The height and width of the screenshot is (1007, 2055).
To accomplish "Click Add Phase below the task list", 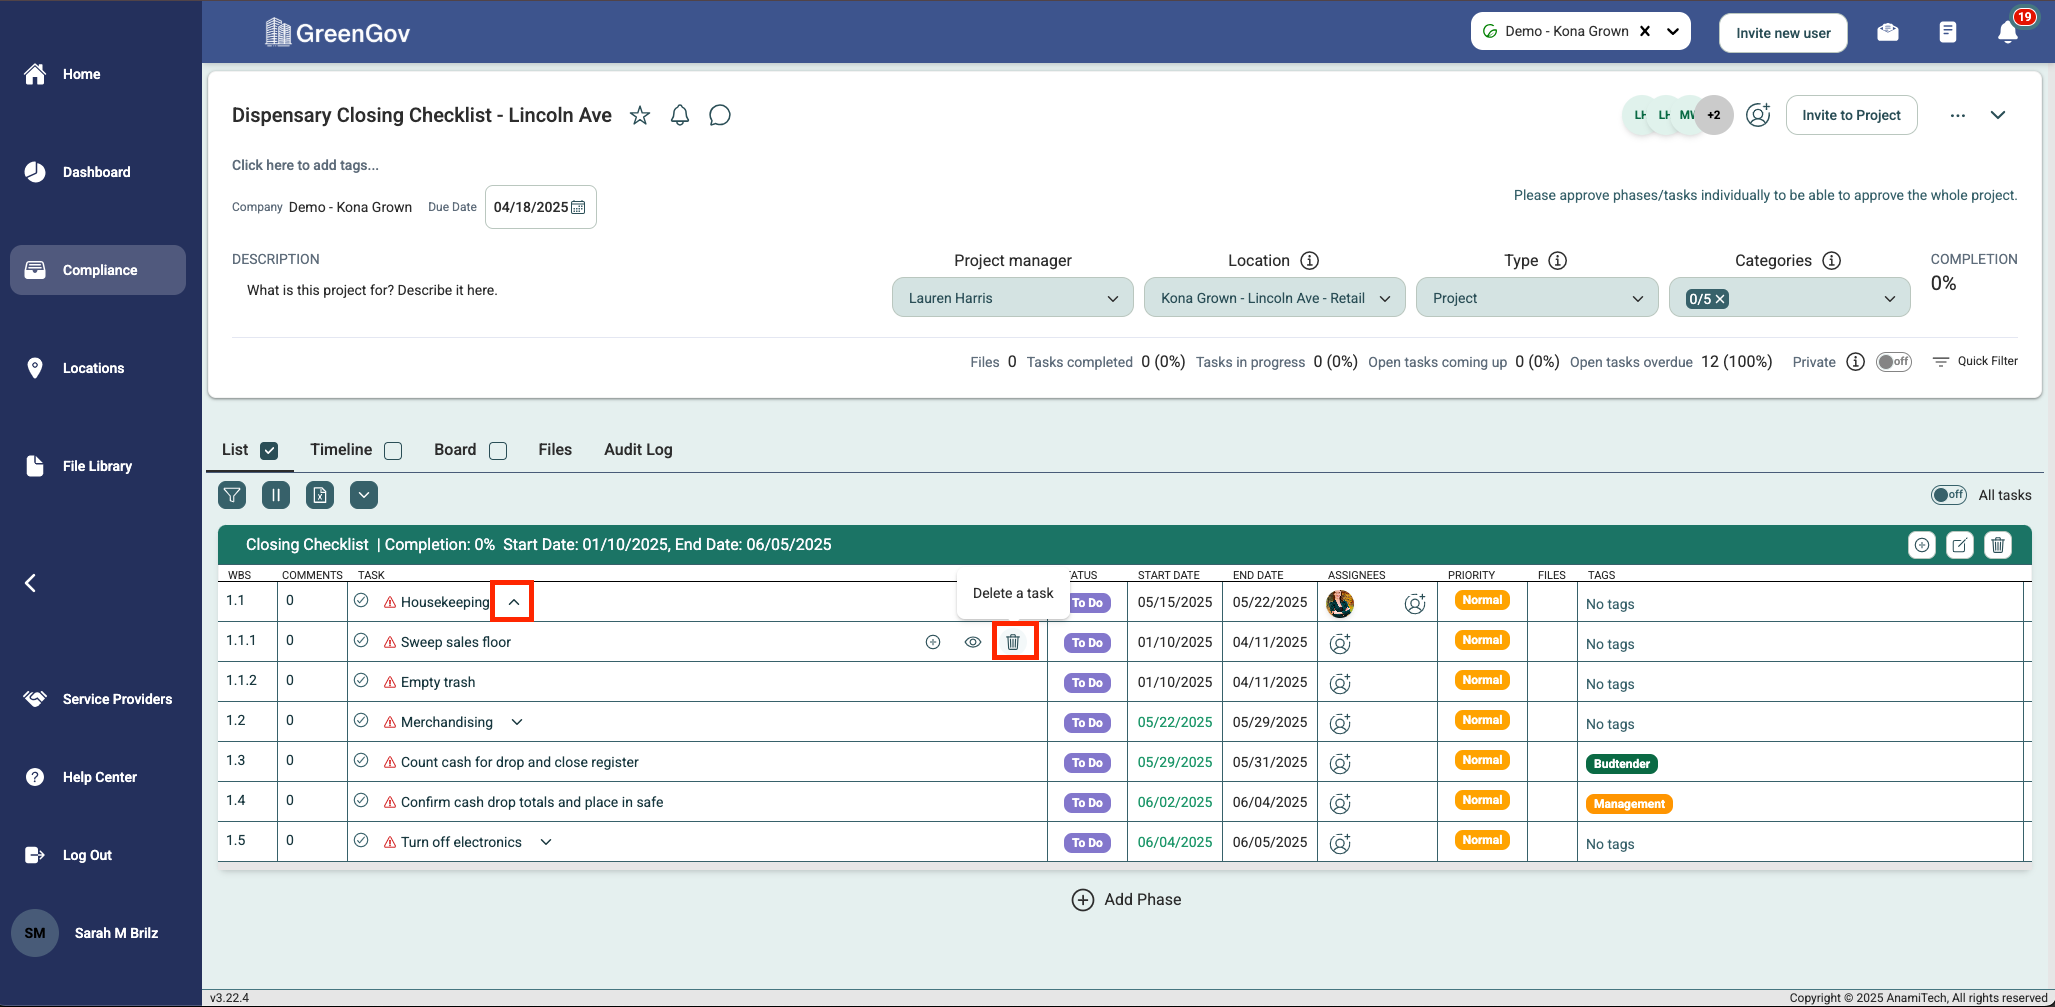I will coord(1127,900).
